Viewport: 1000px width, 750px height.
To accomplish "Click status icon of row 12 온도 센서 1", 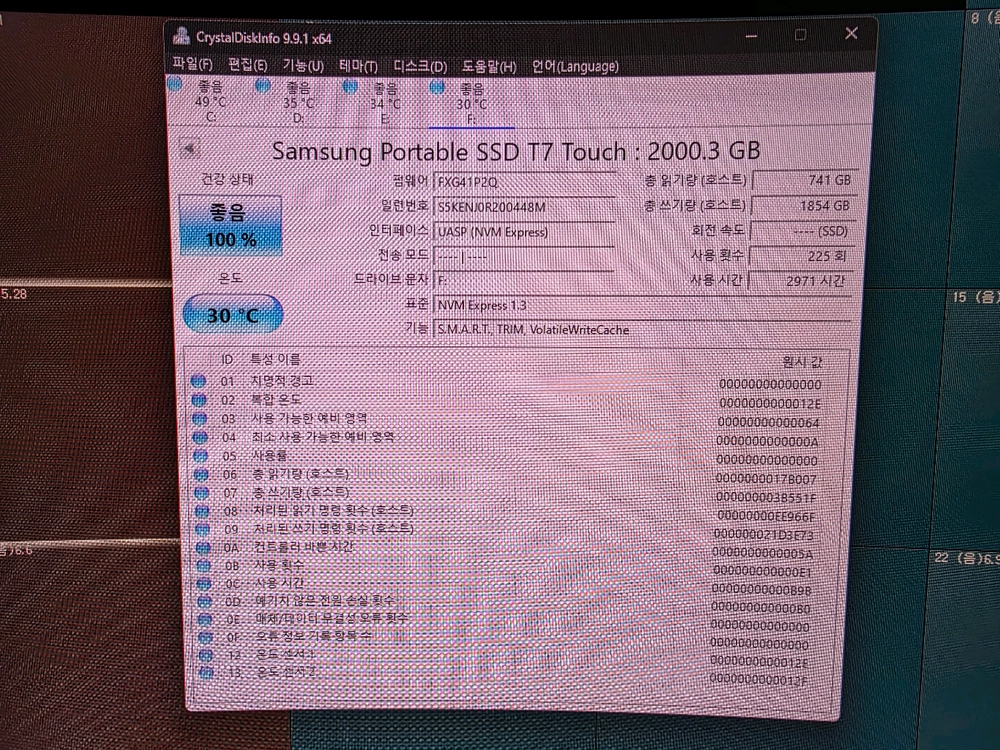I will click(x=205, y=654).
